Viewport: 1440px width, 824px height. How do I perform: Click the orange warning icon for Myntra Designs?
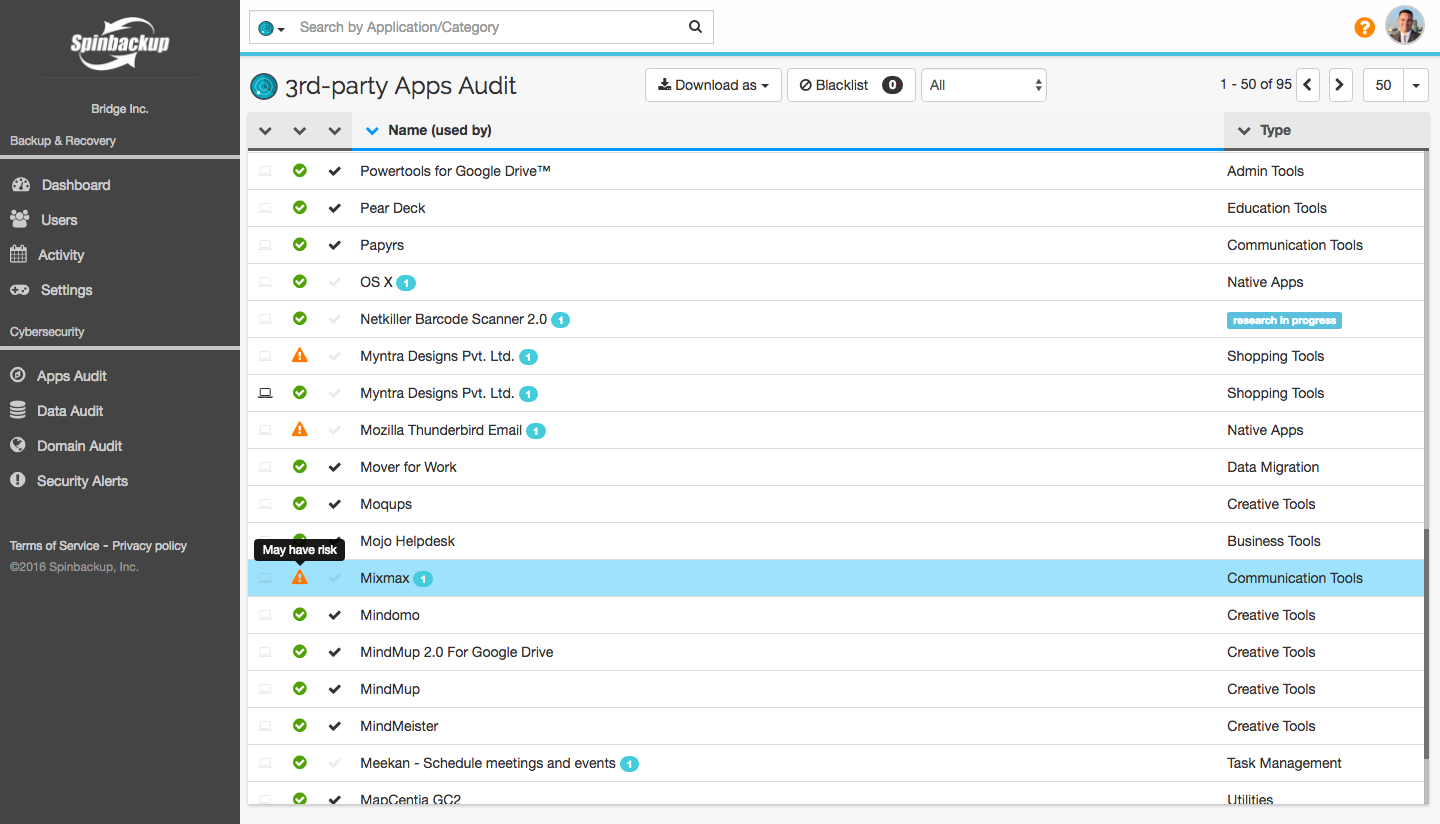300,356
